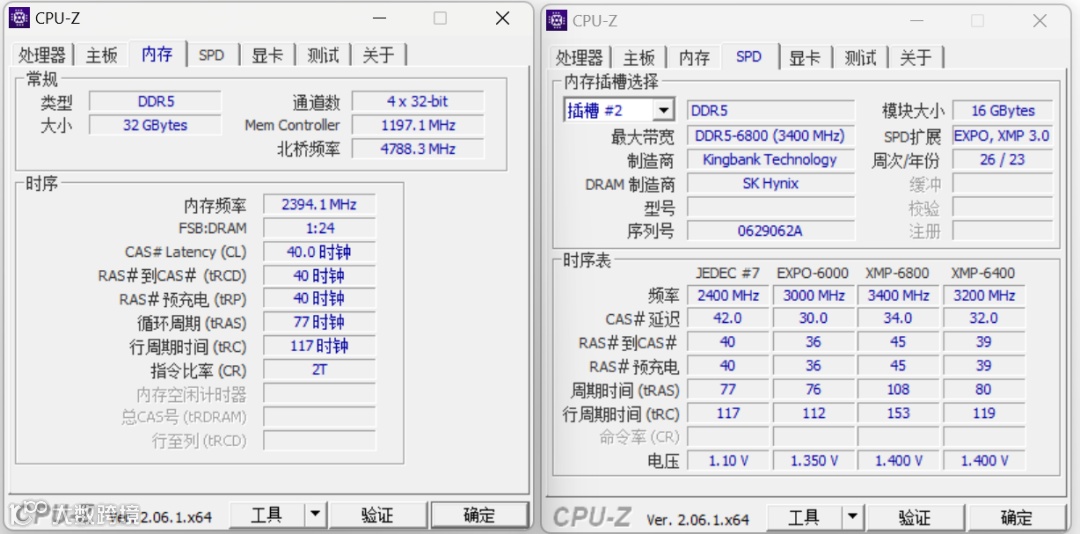The image size is (1080, 534).
Task: Click 工具 button in right window
Action: pyautogui.click(x=804, y=517)
